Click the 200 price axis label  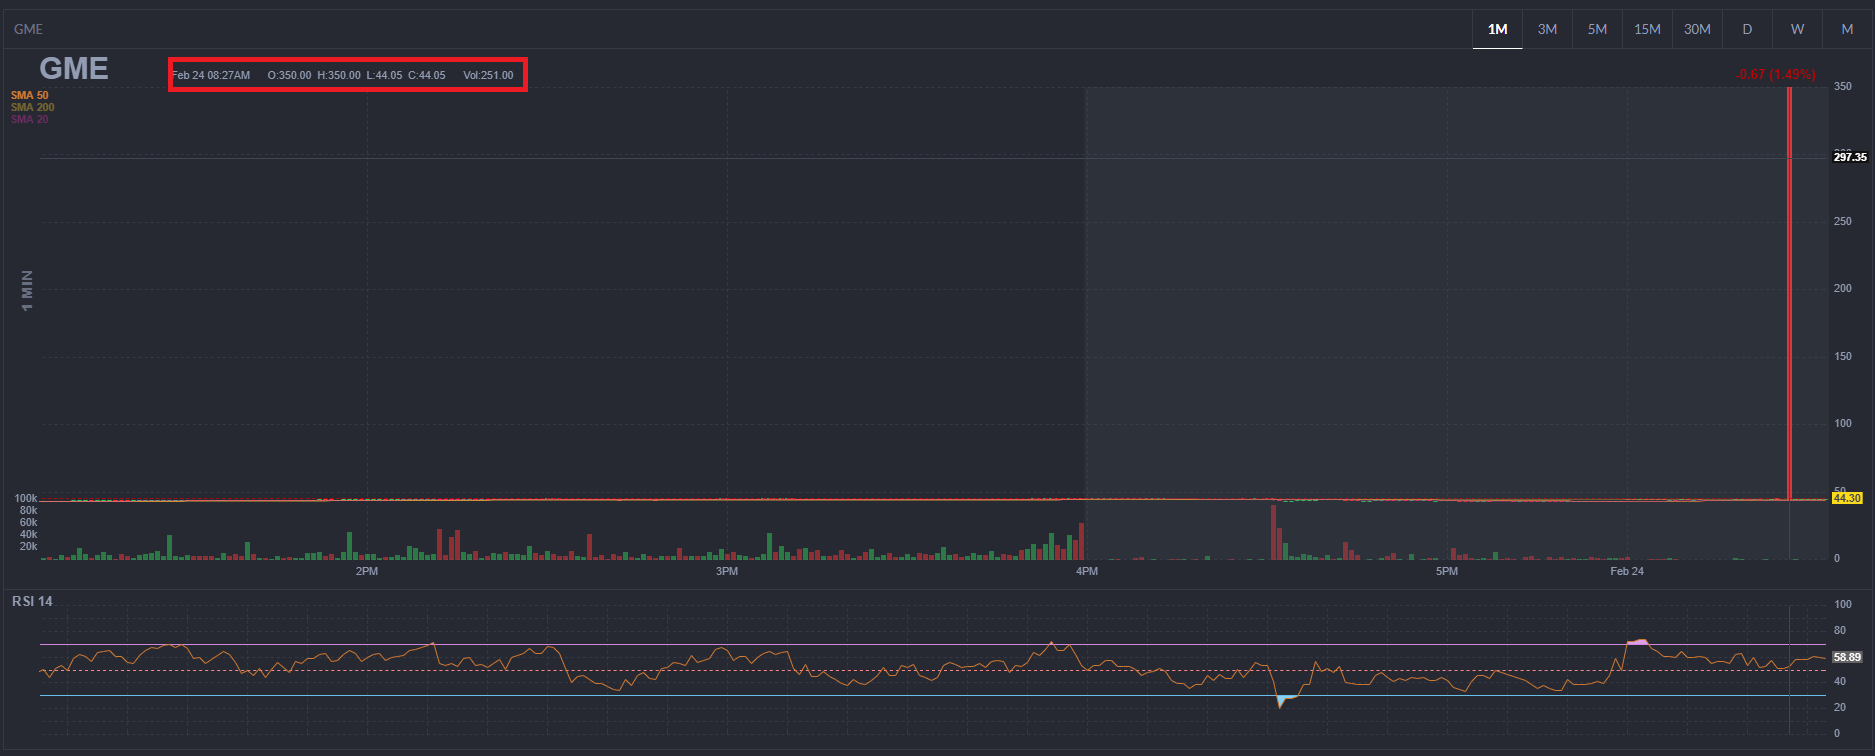click(1843, 288)
